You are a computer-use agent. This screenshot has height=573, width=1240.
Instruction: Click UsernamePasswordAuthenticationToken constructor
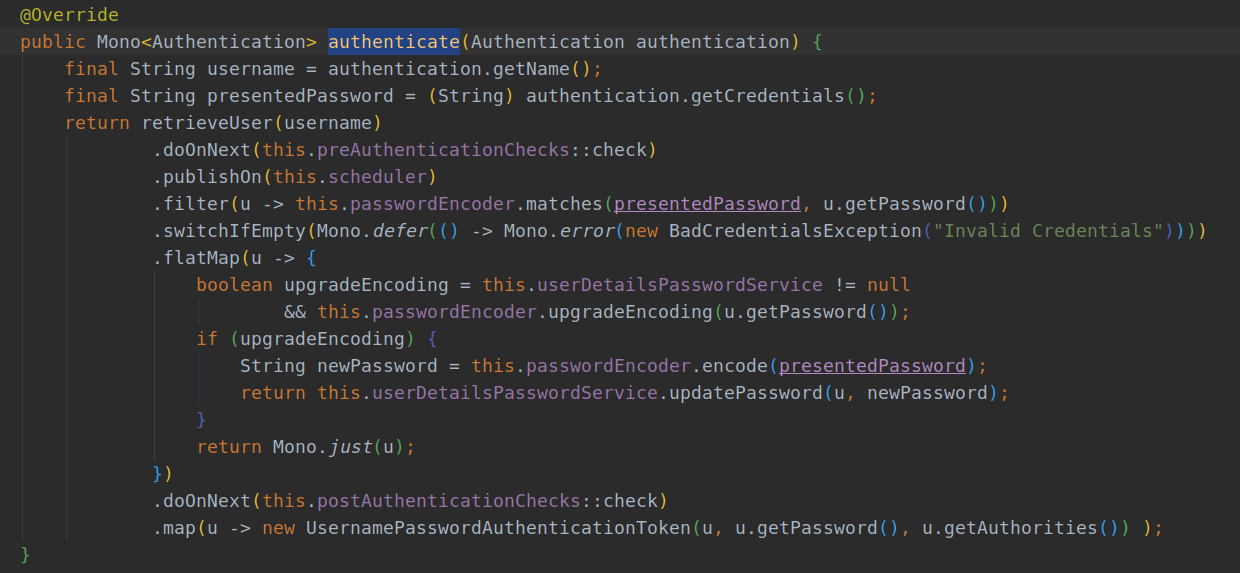(498, 528)
